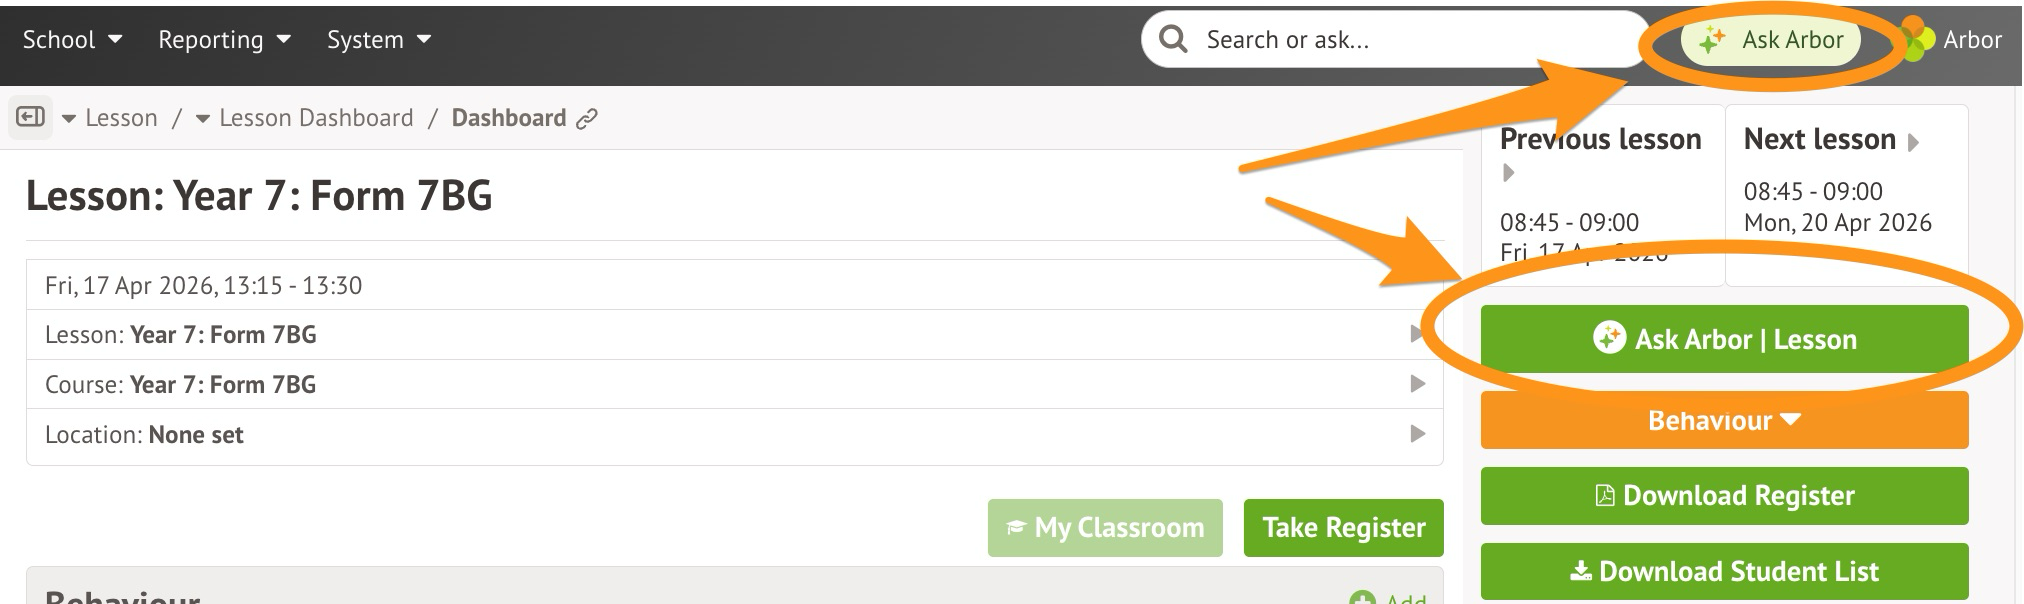Click Download Register button

click(1724, 496)
